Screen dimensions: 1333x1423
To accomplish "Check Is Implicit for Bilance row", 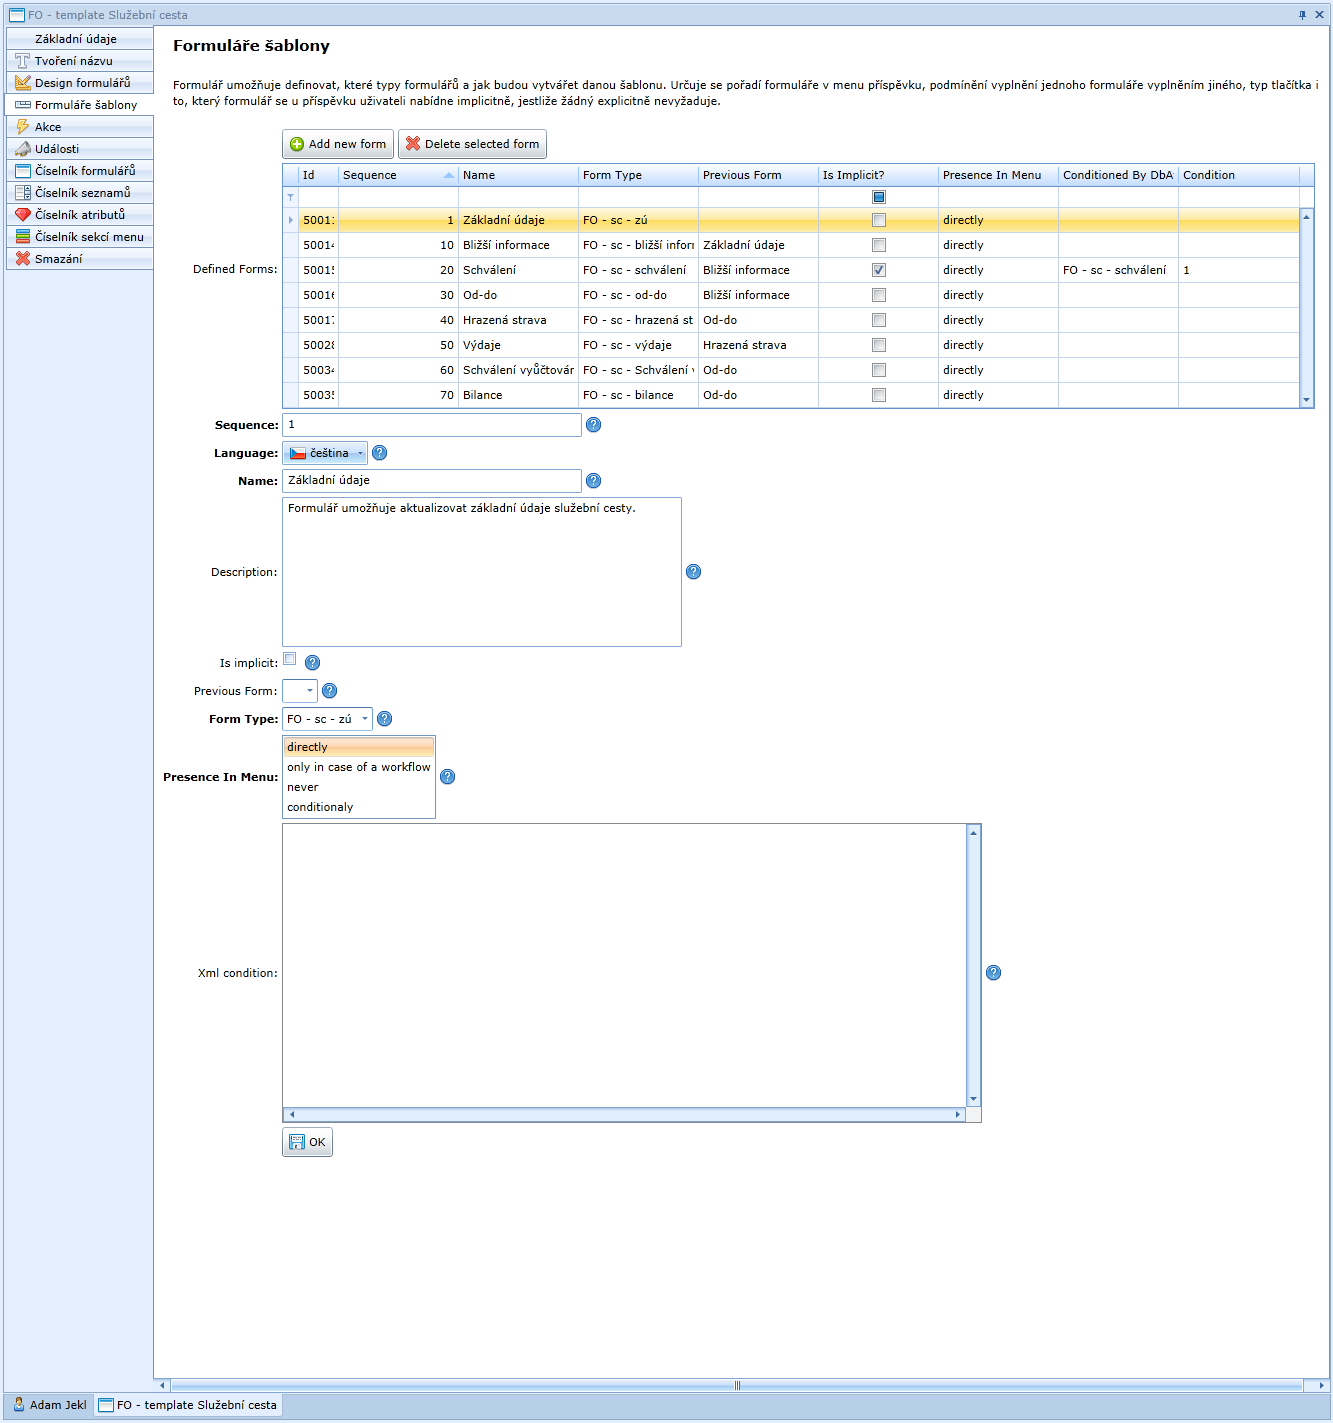I will pos(878,395).
